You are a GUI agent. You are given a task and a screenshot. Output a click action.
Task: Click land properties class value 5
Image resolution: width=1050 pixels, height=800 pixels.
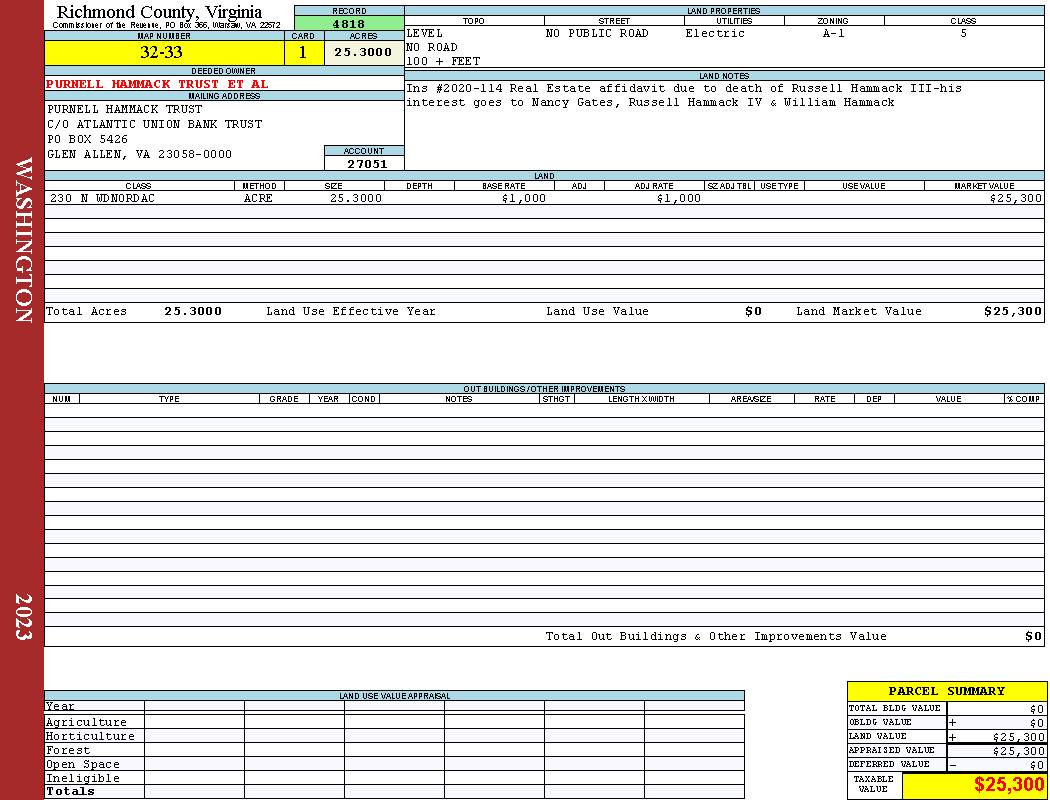pyautogui.click(x=963, y=33)
